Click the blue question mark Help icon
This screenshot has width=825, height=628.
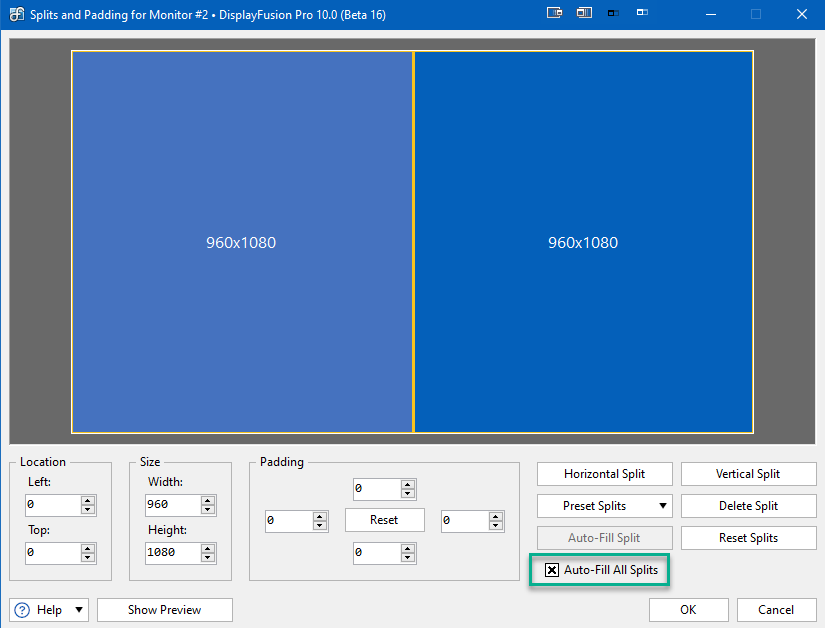pyautogui.click(x=22, y=610)
